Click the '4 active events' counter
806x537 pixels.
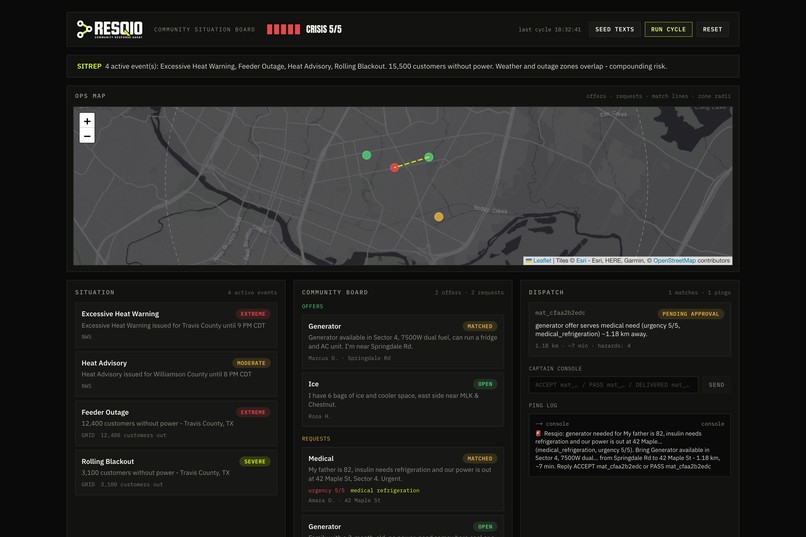pyautogui.click(x=252, y=292)
